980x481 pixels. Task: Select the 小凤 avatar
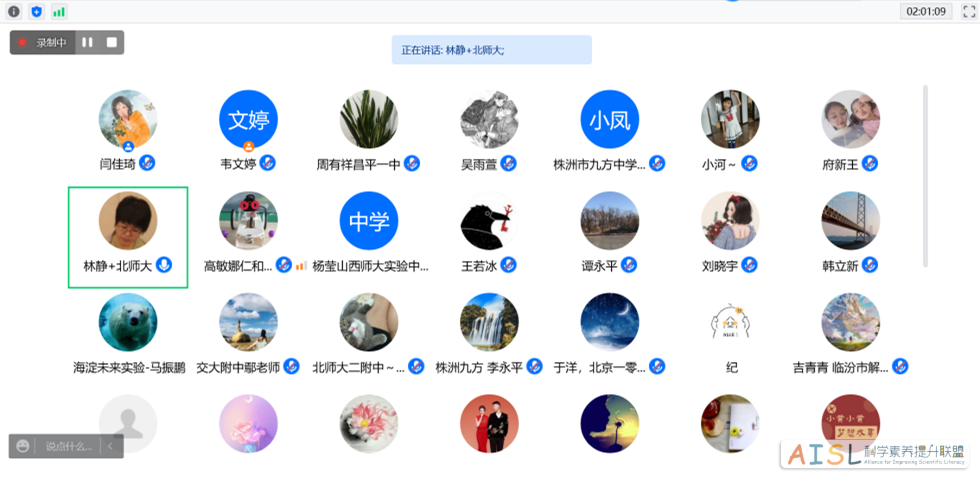click(x=609, y=119)
